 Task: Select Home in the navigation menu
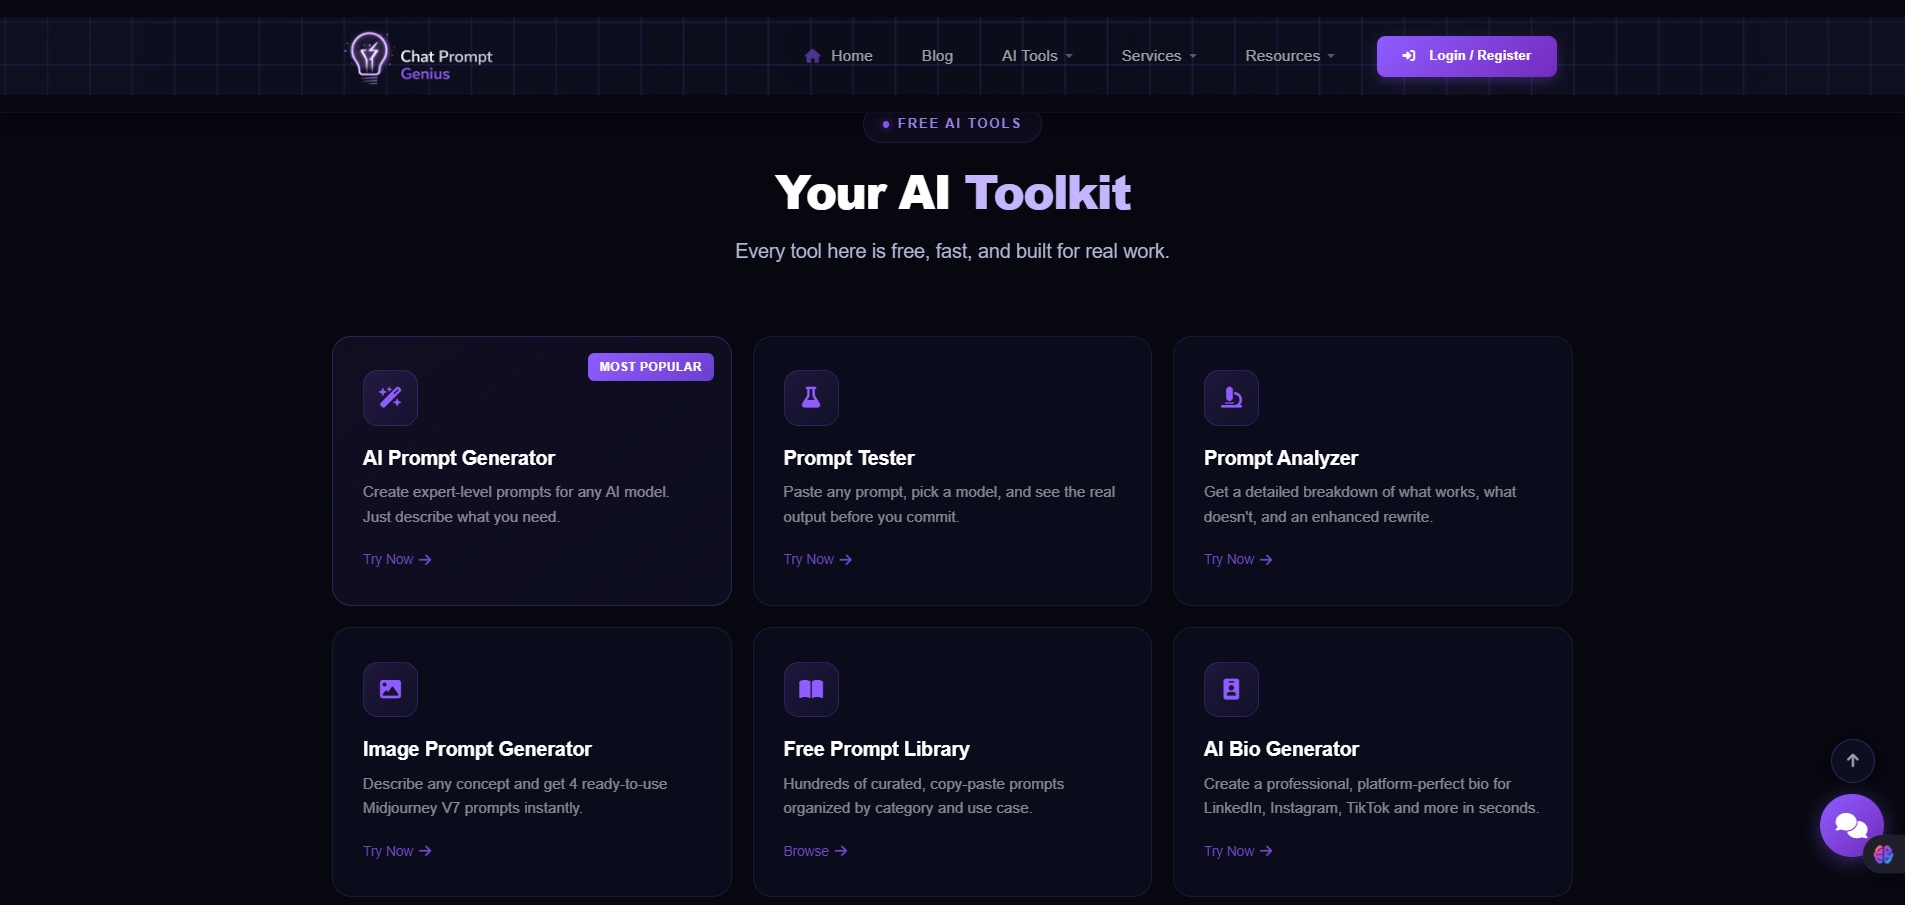[x=851, y=56]
